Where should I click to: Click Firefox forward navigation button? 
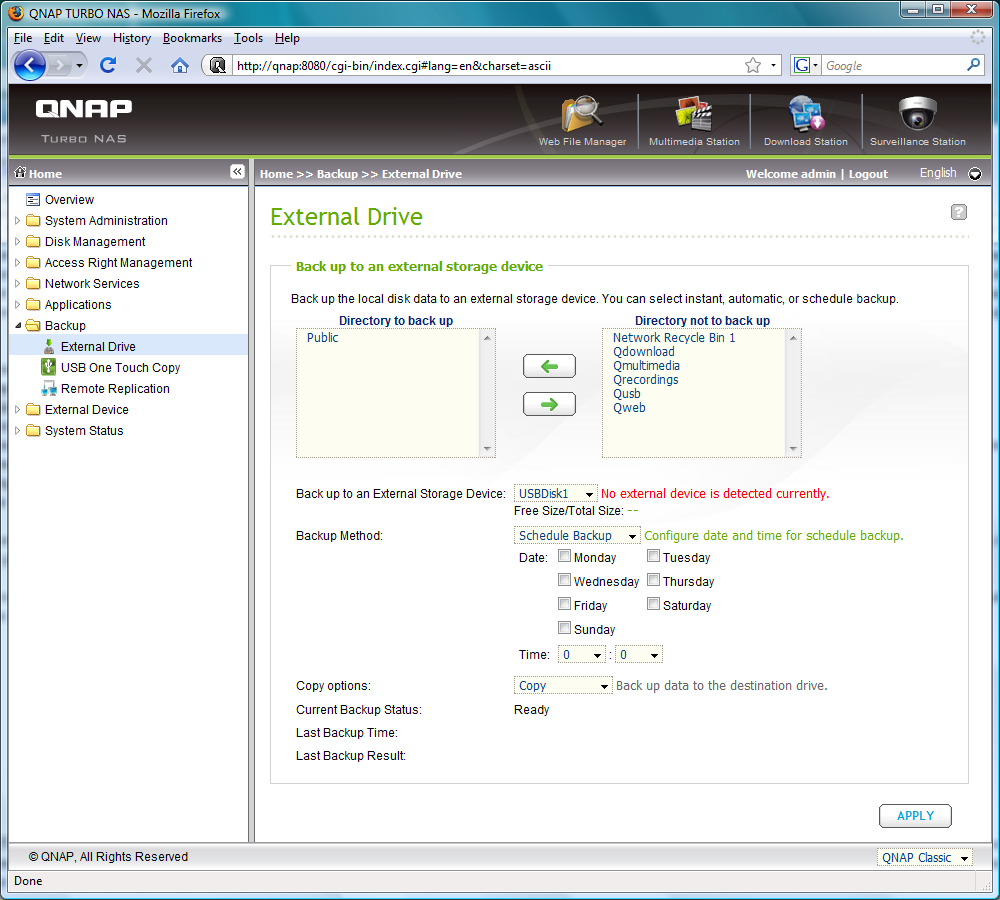tap(61, 65)
